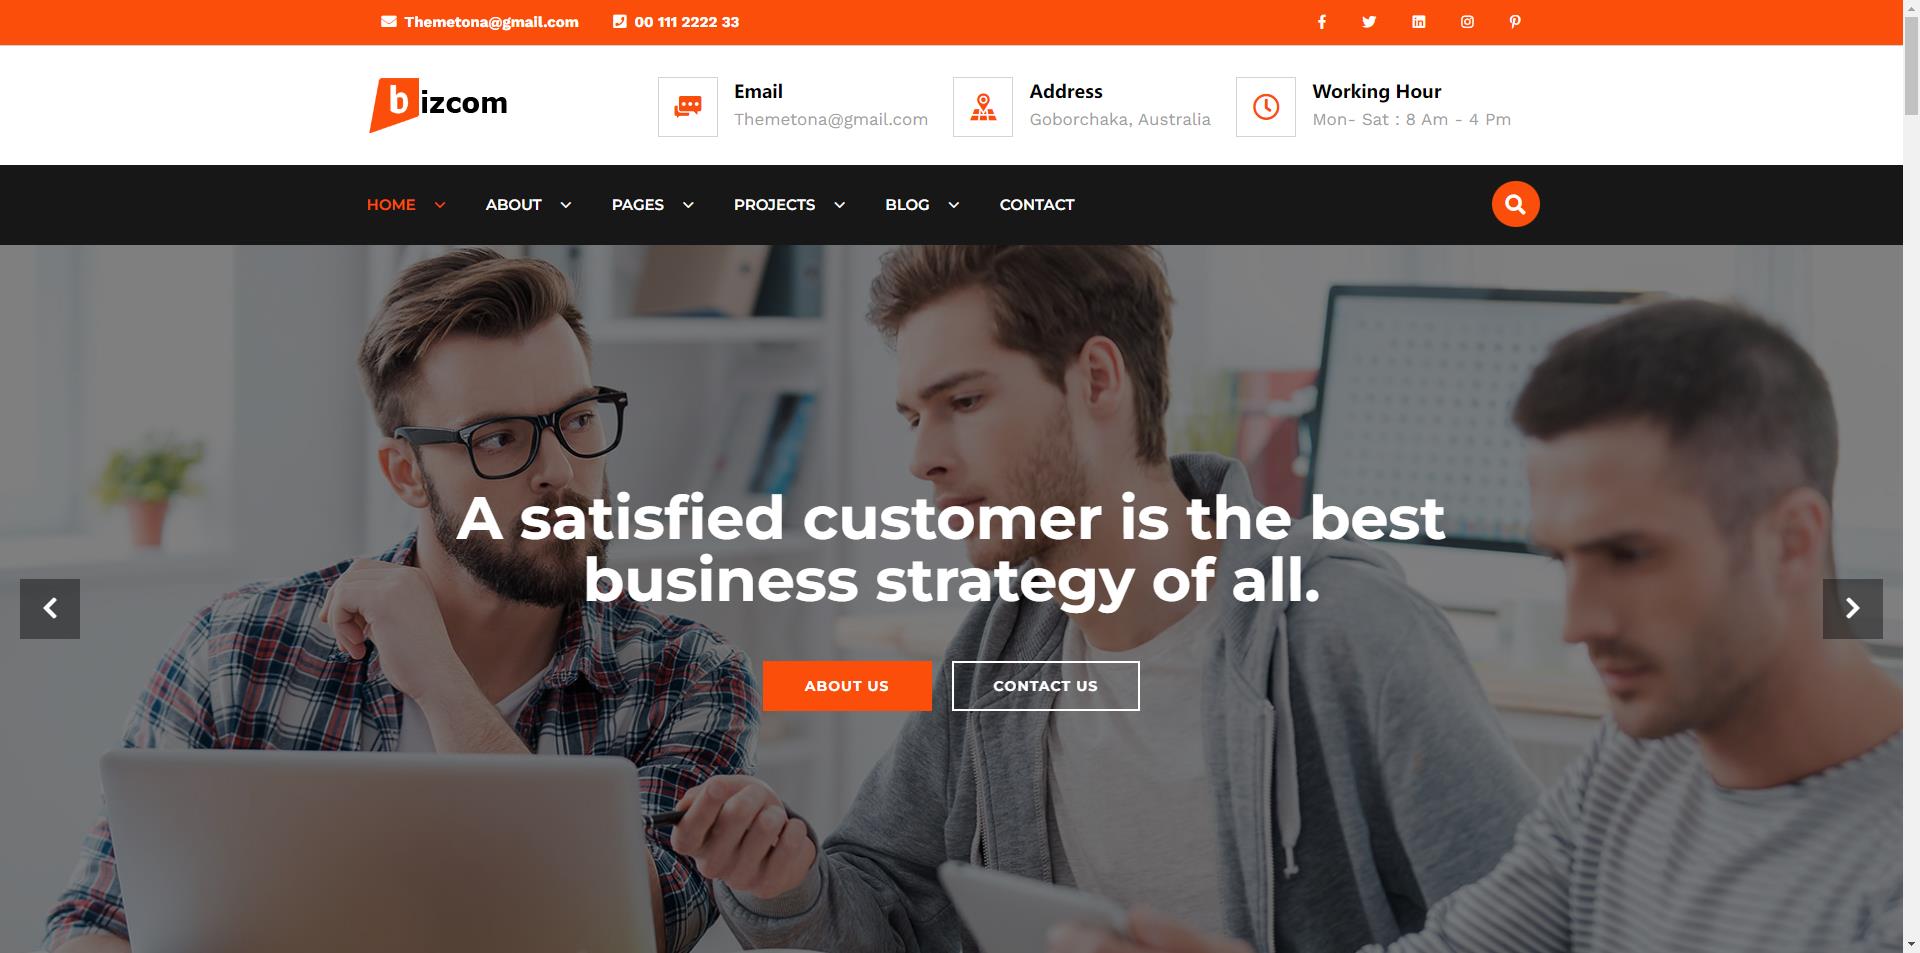Open the Blog menu item

click(907, 205)
